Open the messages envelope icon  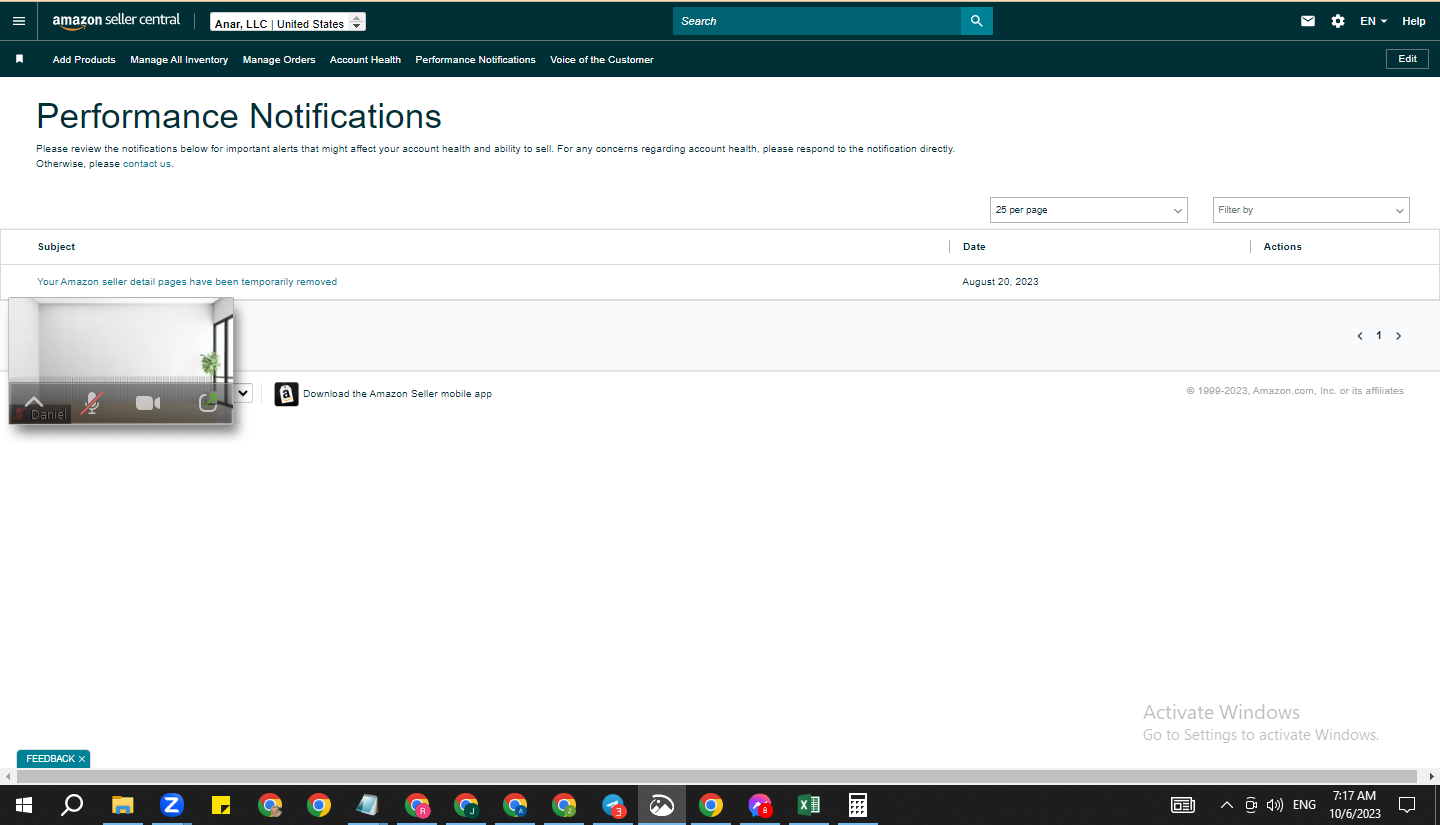click(x=1308, y=21)
